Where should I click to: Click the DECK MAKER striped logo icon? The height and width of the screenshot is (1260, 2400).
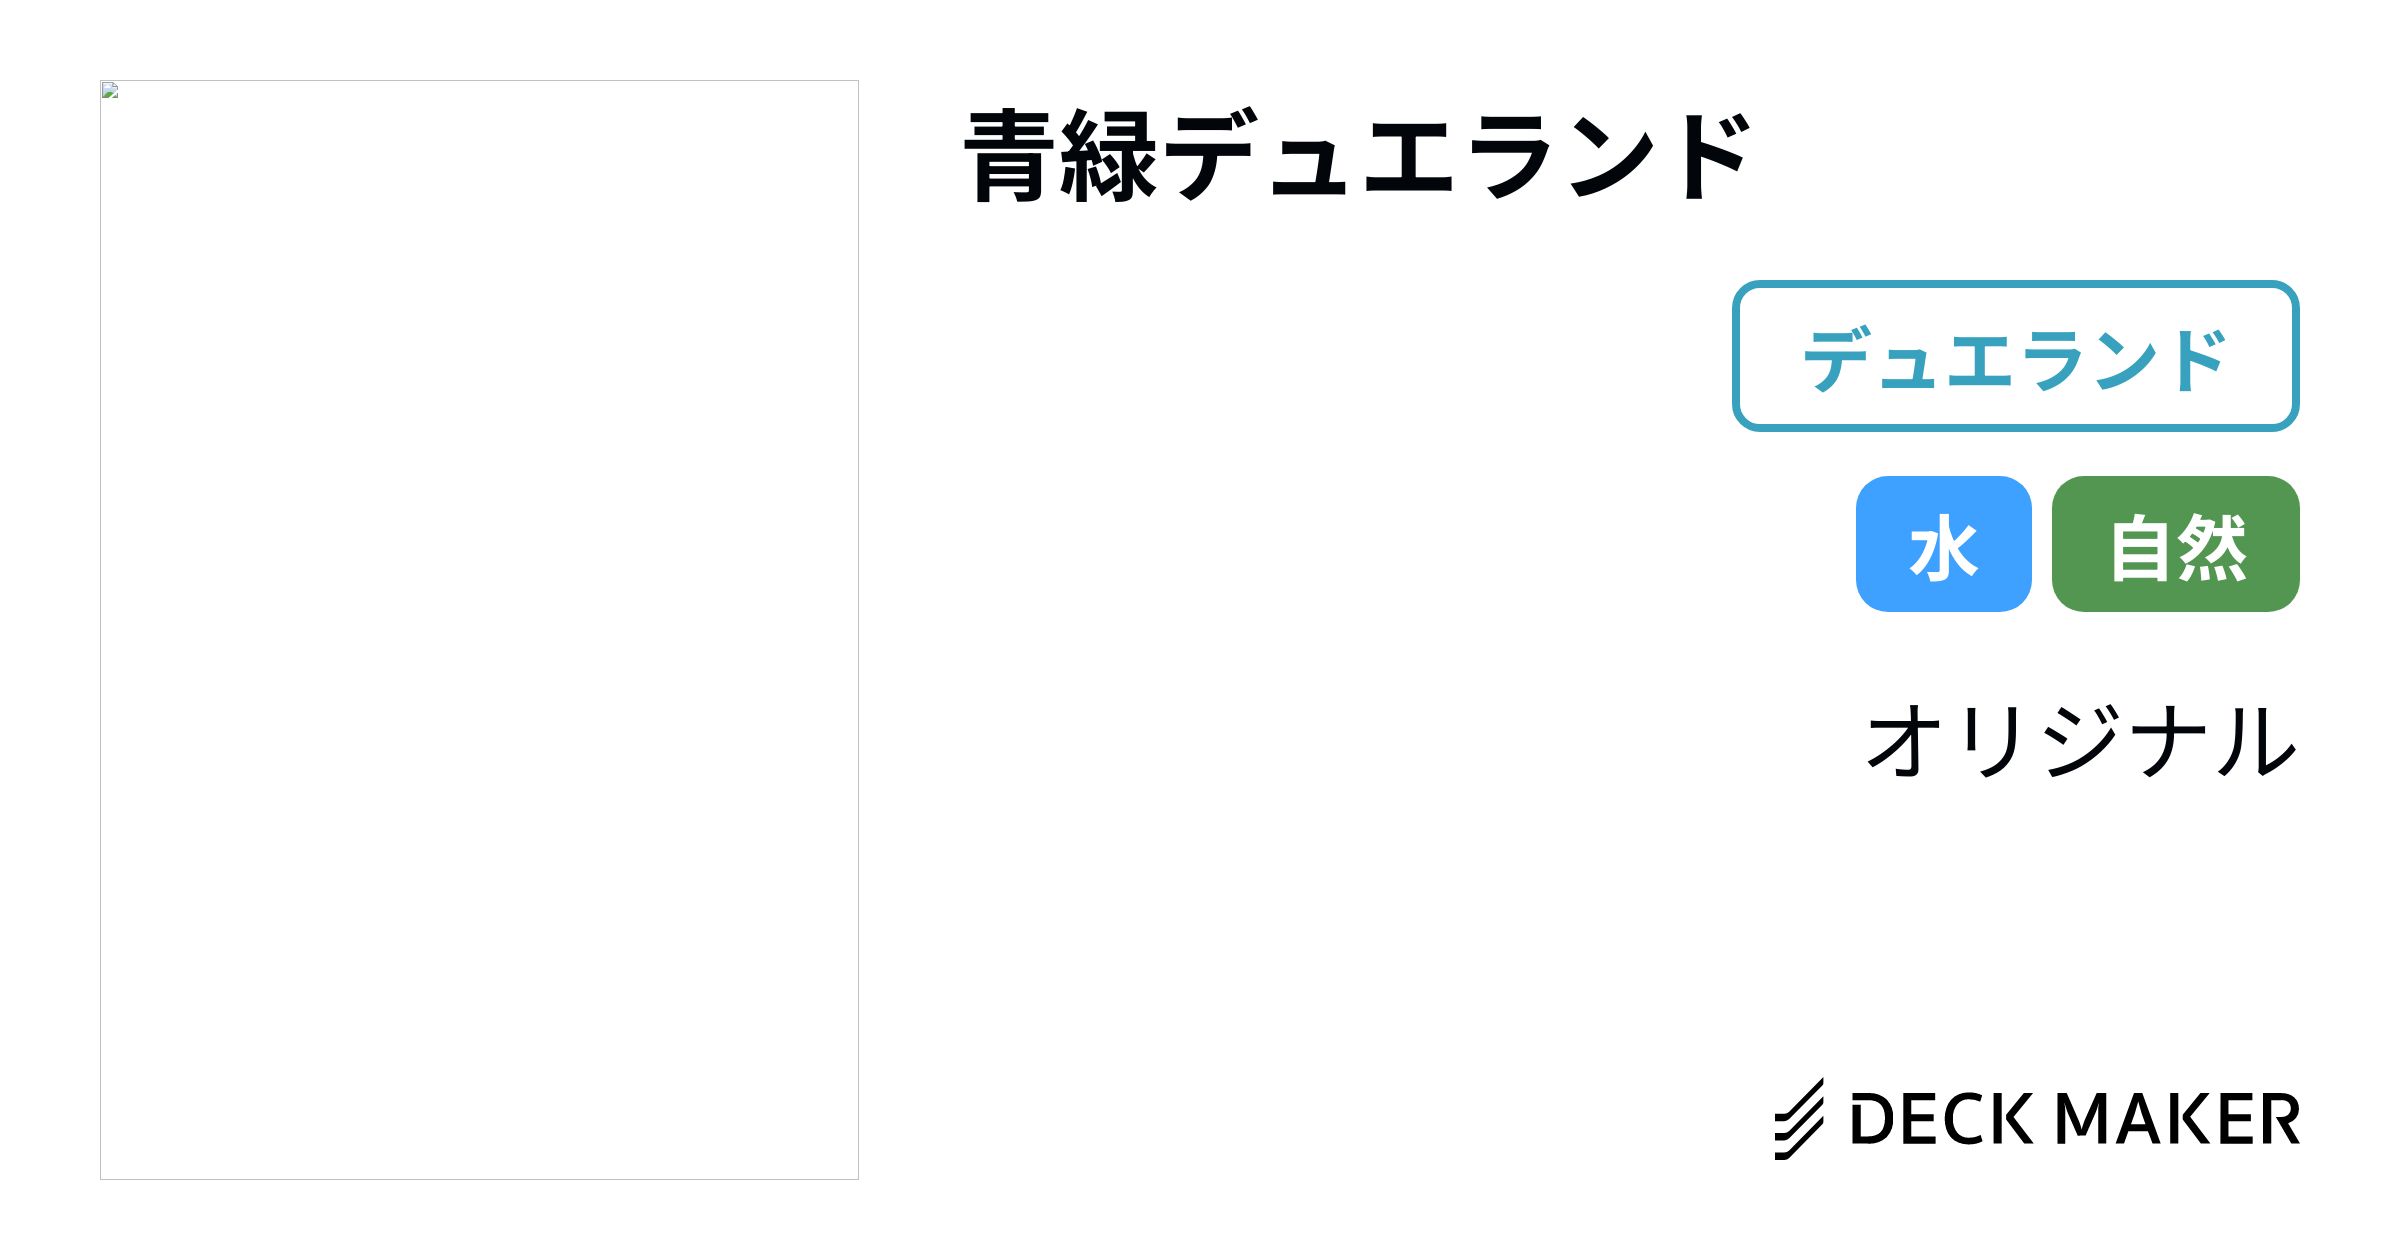tap(1799, 1119)
